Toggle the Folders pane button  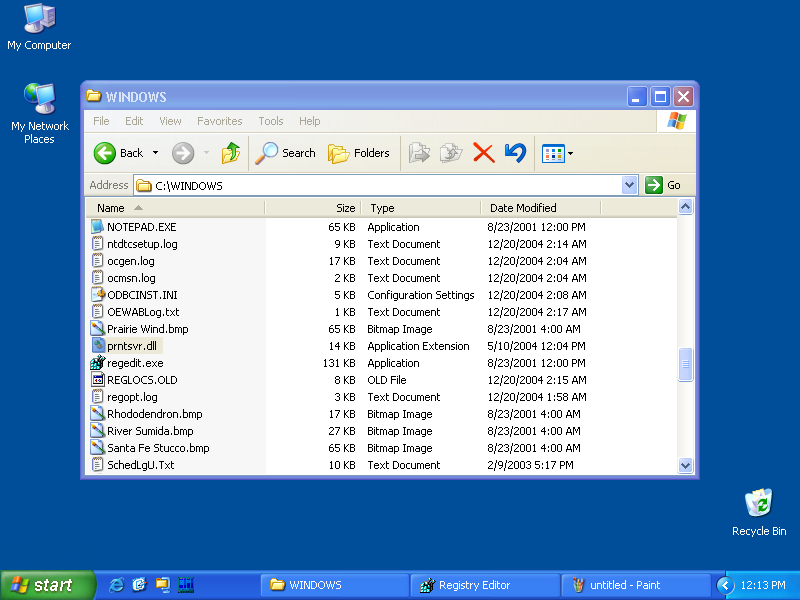359,153
